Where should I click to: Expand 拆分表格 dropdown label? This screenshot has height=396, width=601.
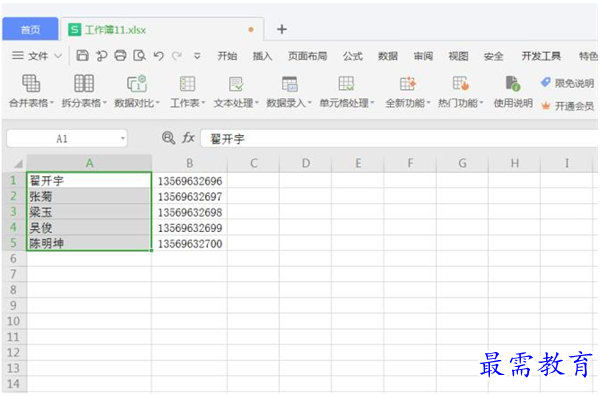click(x=84, y=103)
